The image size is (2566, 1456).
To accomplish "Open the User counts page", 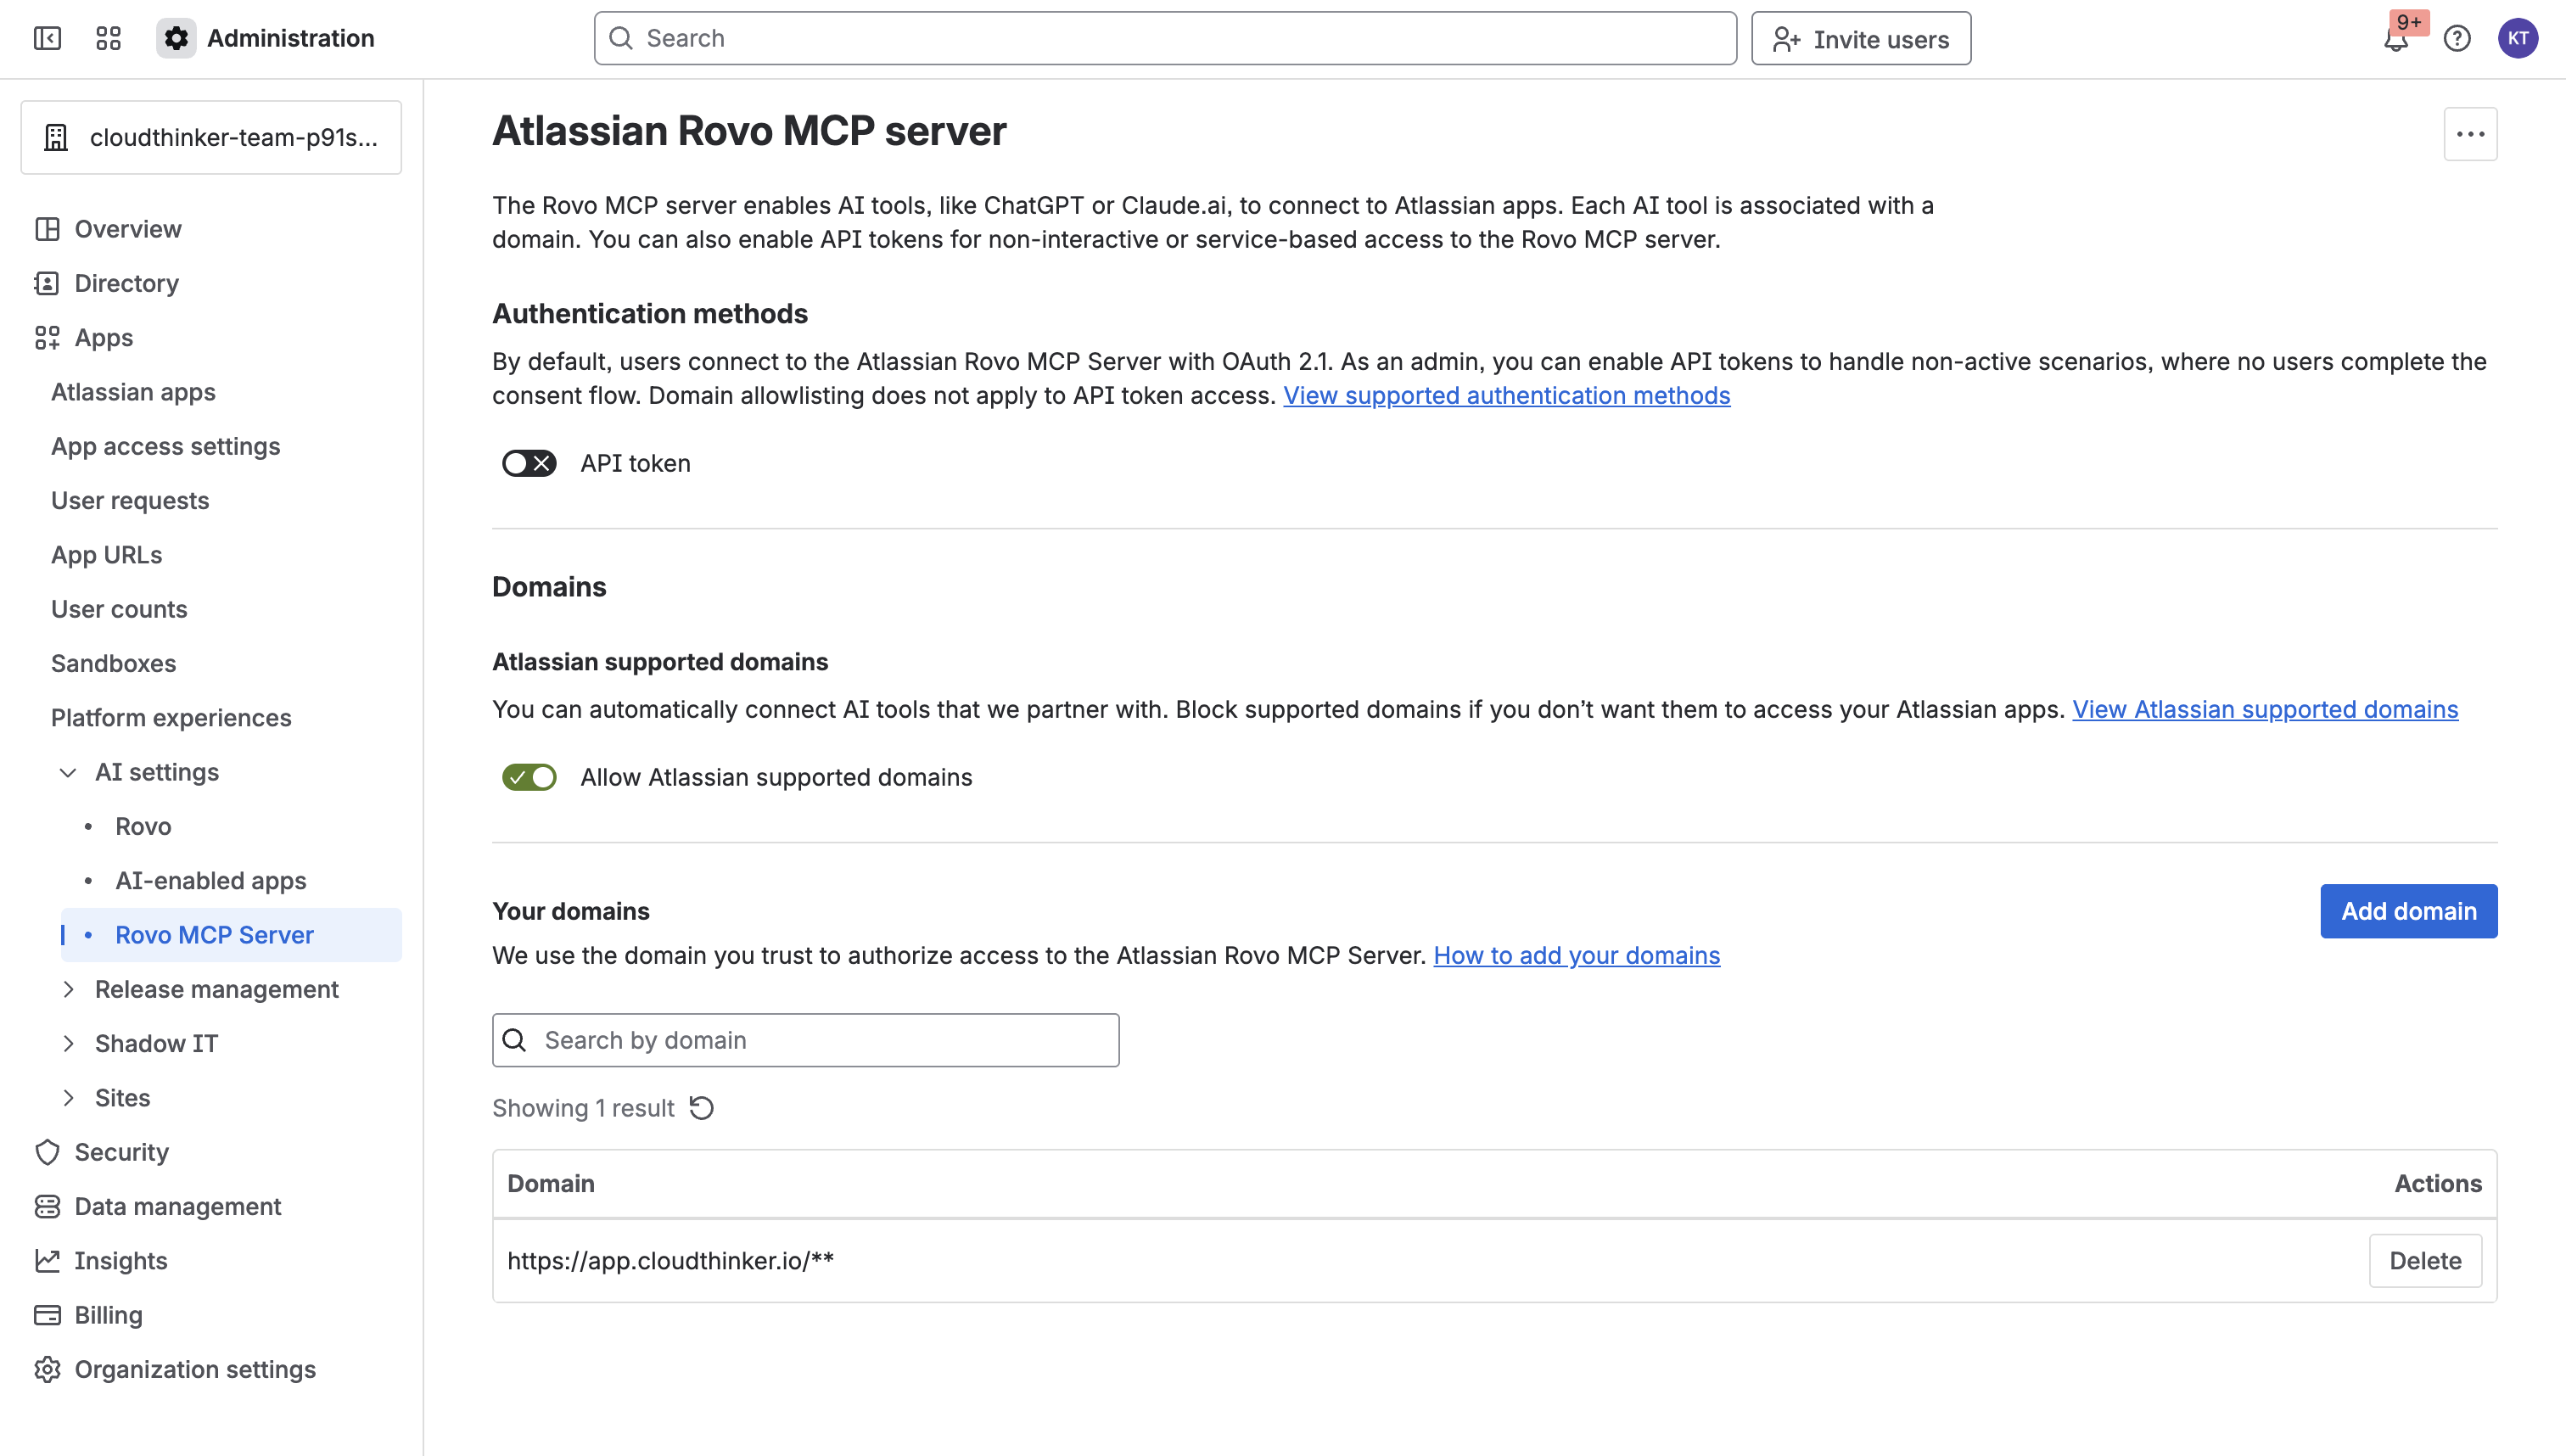I will pos(119,608).
